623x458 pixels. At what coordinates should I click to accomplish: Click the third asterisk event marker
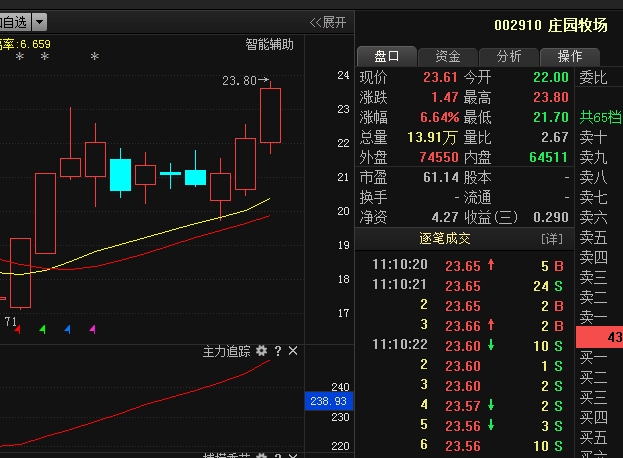tap(95, 56)
